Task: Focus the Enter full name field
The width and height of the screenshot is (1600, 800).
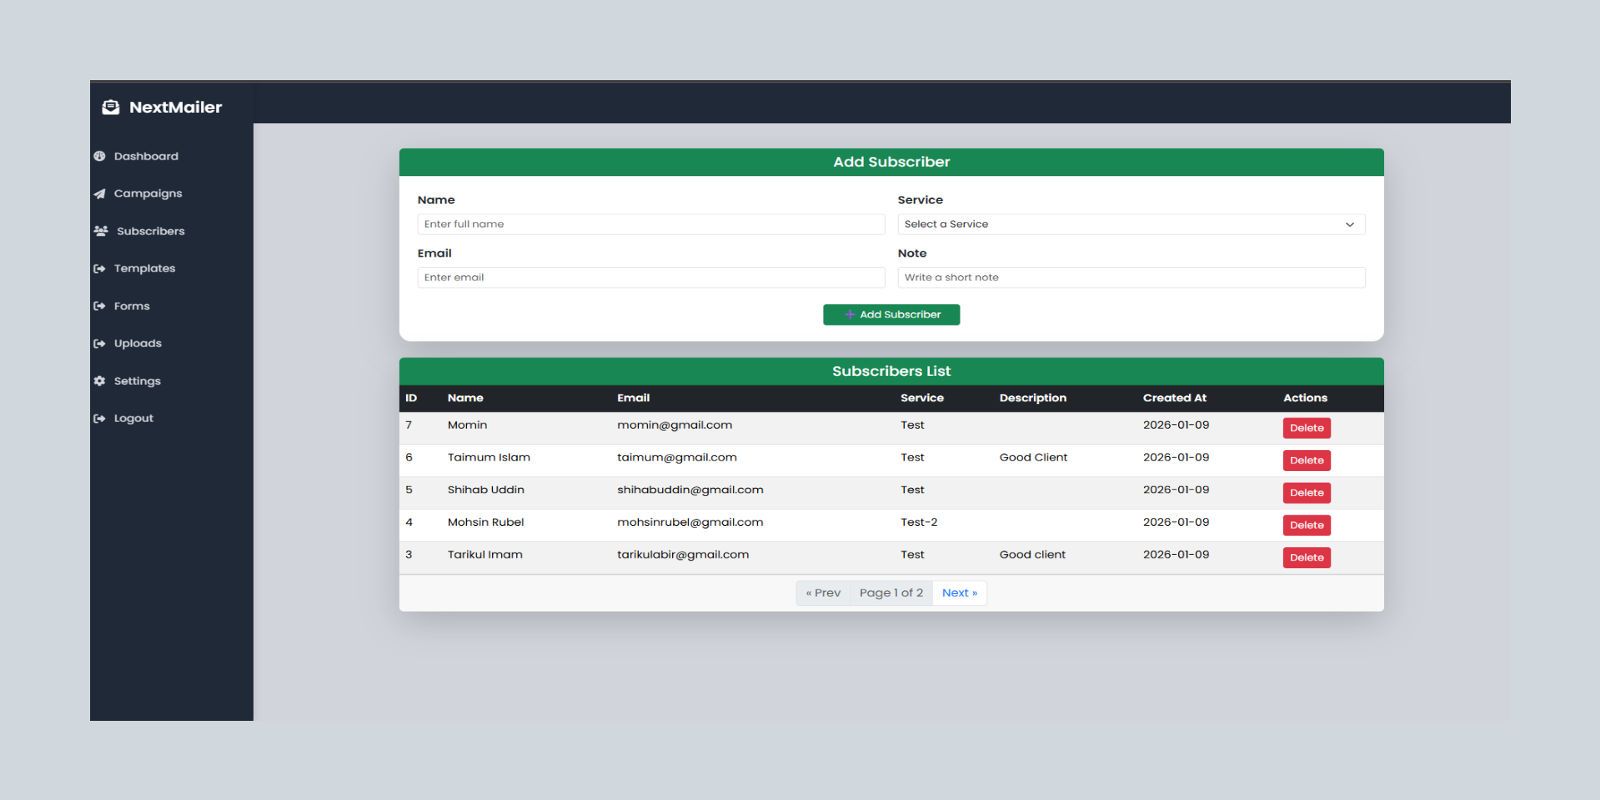Action: pos(650,224)
